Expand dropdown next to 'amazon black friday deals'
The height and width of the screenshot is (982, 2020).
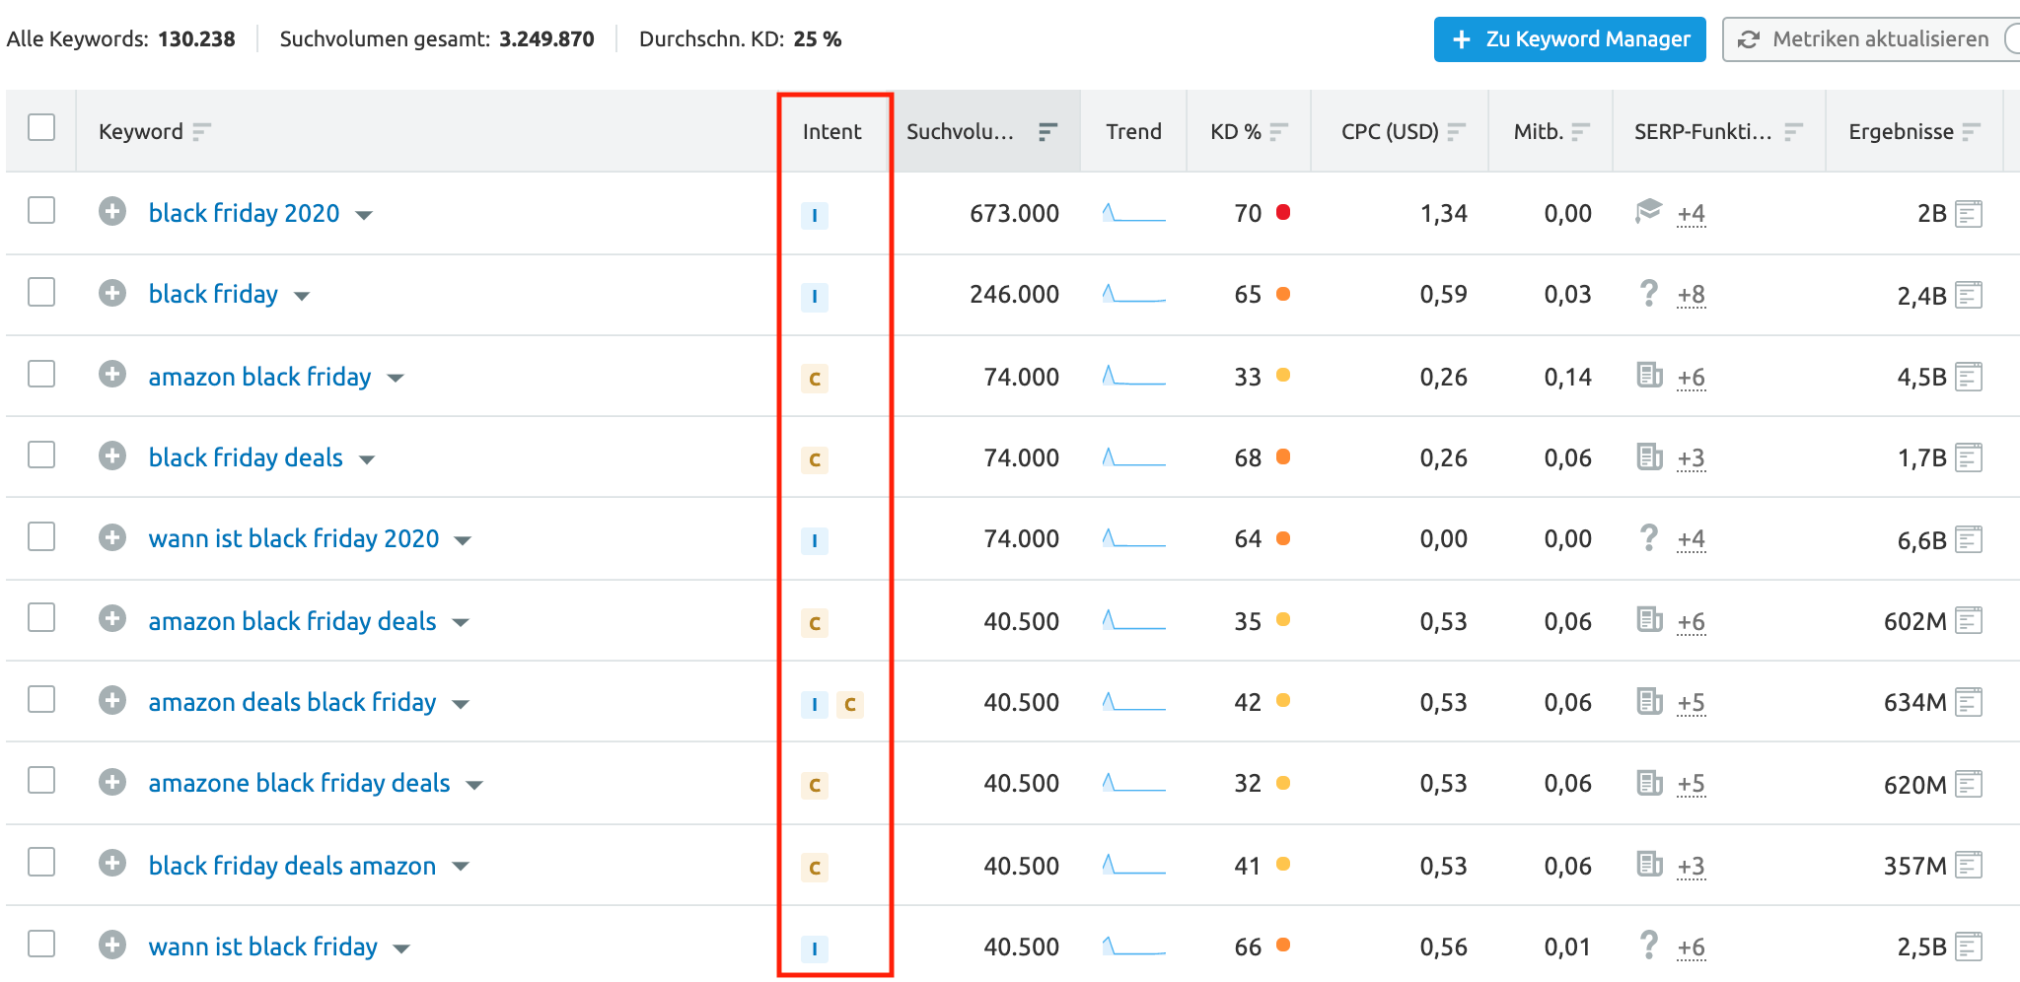[x=460, y=623]
